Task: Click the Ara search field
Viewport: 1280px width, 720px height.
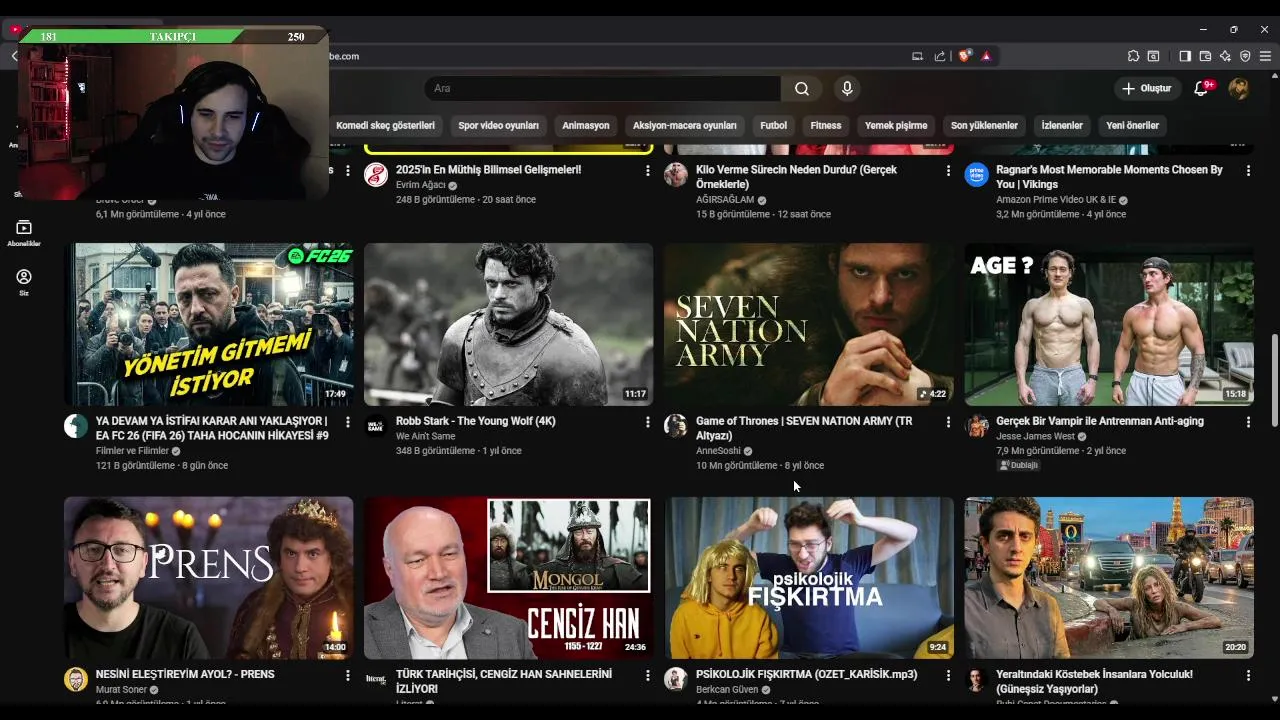Action: click(602, 89)
